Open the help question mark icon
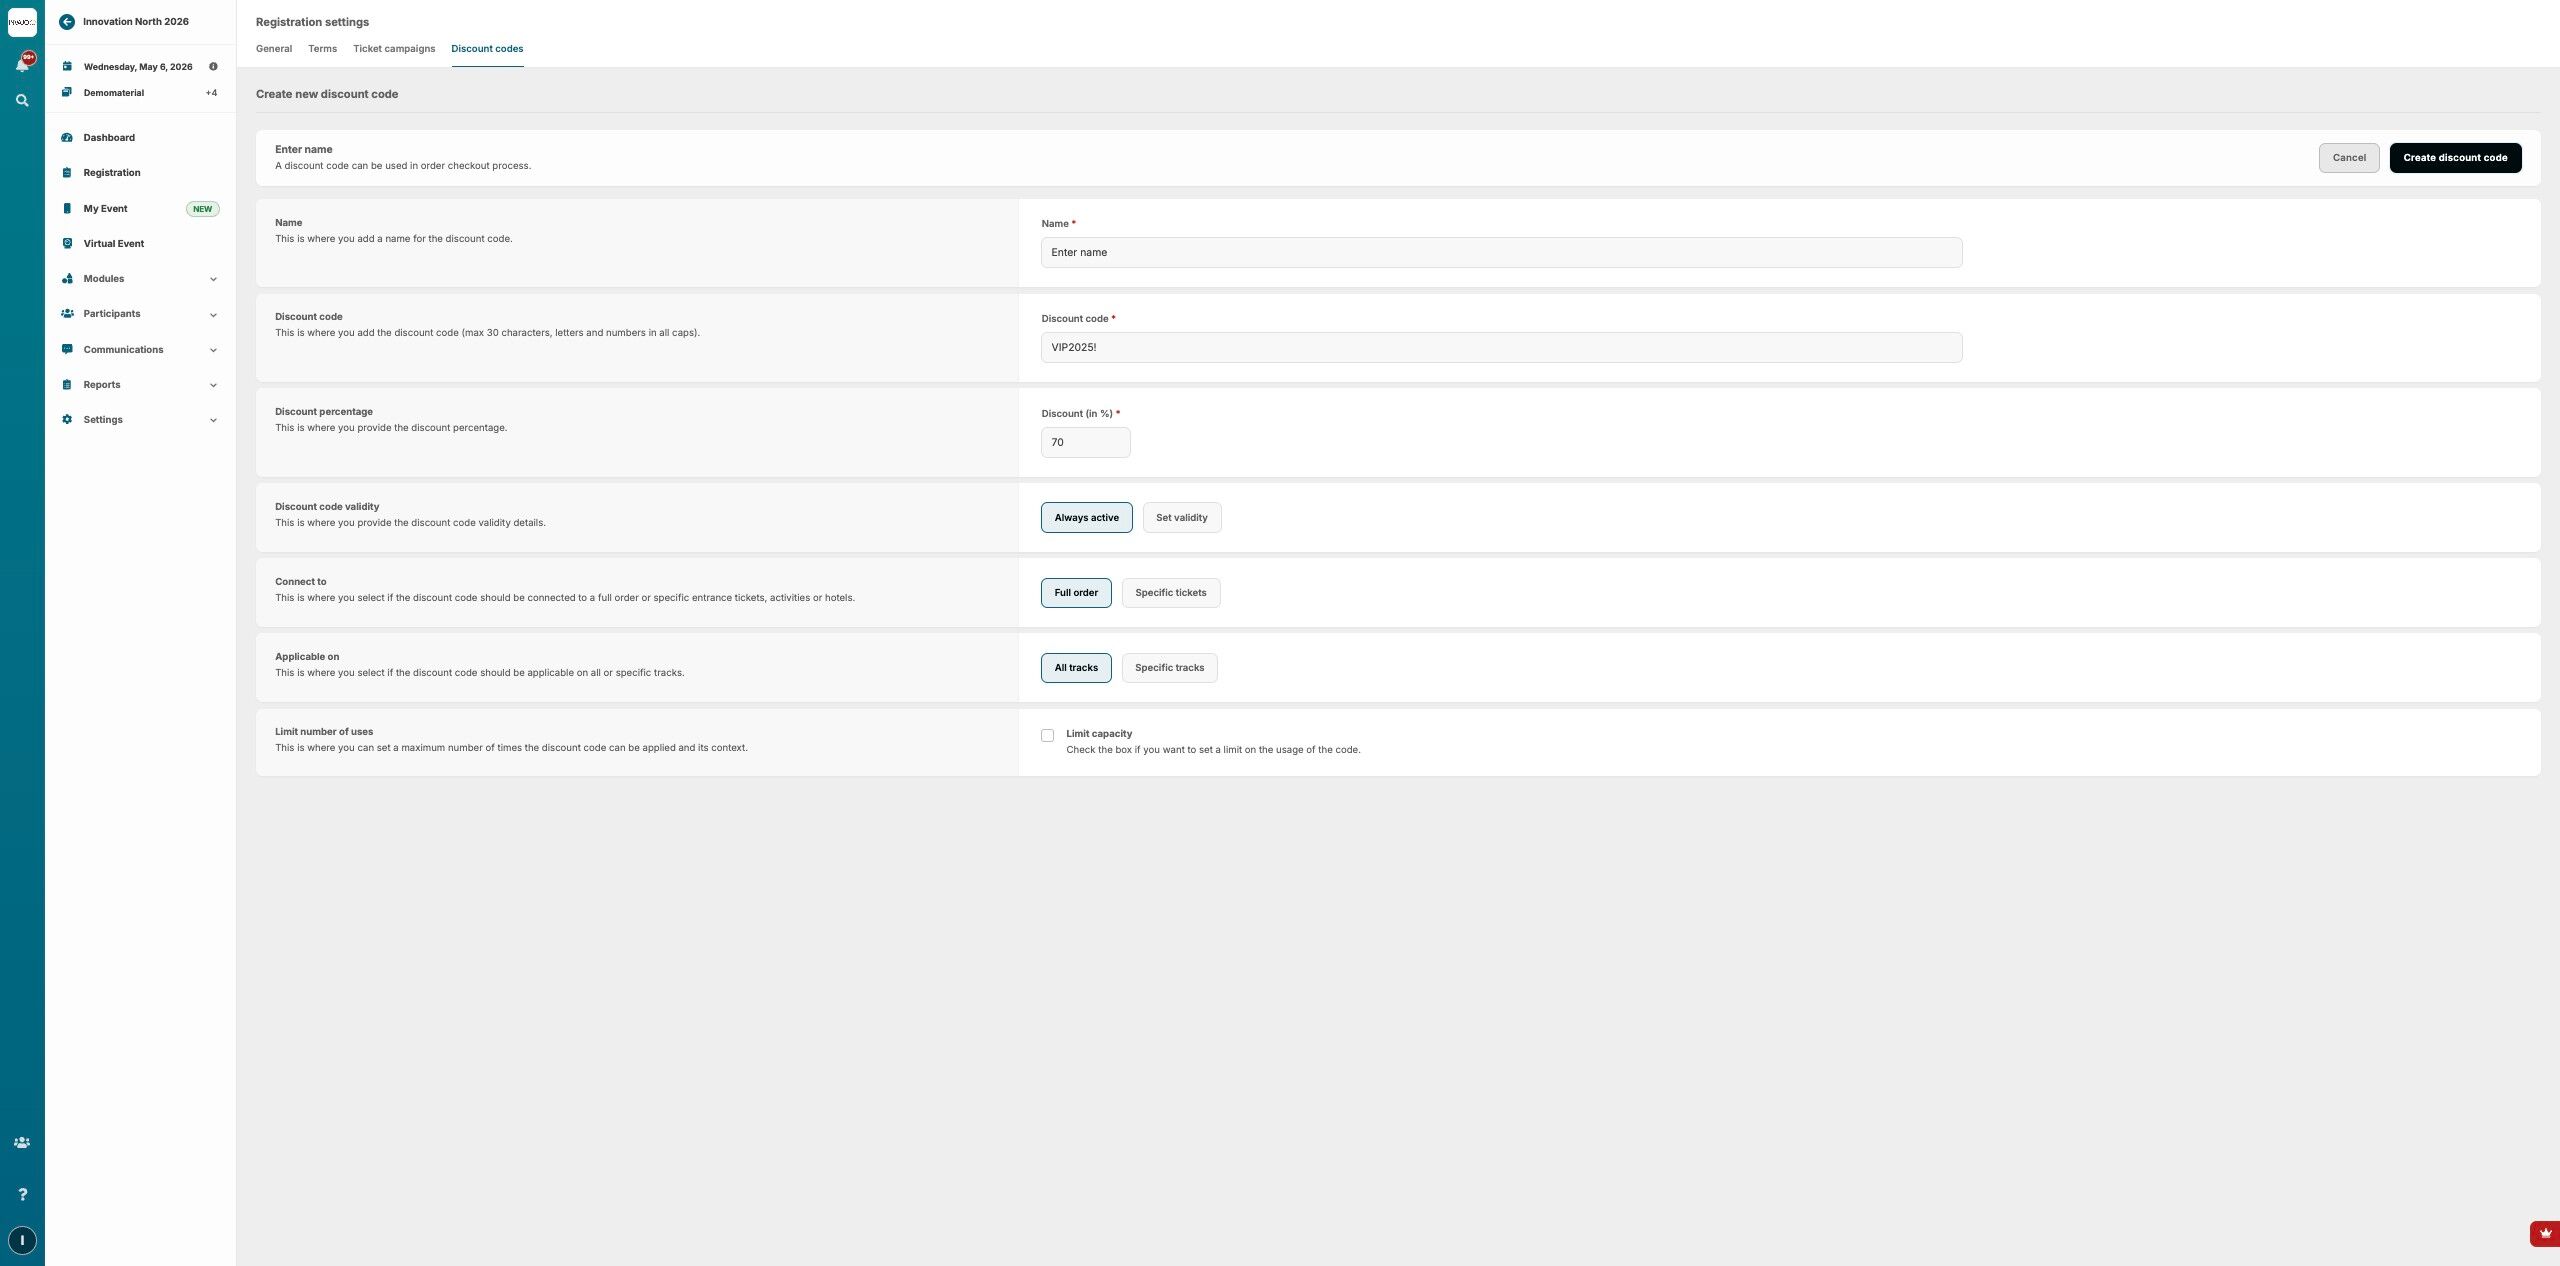Viewport: 2560px width, 1266px height. pyautogui.click(x=22, y=1194)
